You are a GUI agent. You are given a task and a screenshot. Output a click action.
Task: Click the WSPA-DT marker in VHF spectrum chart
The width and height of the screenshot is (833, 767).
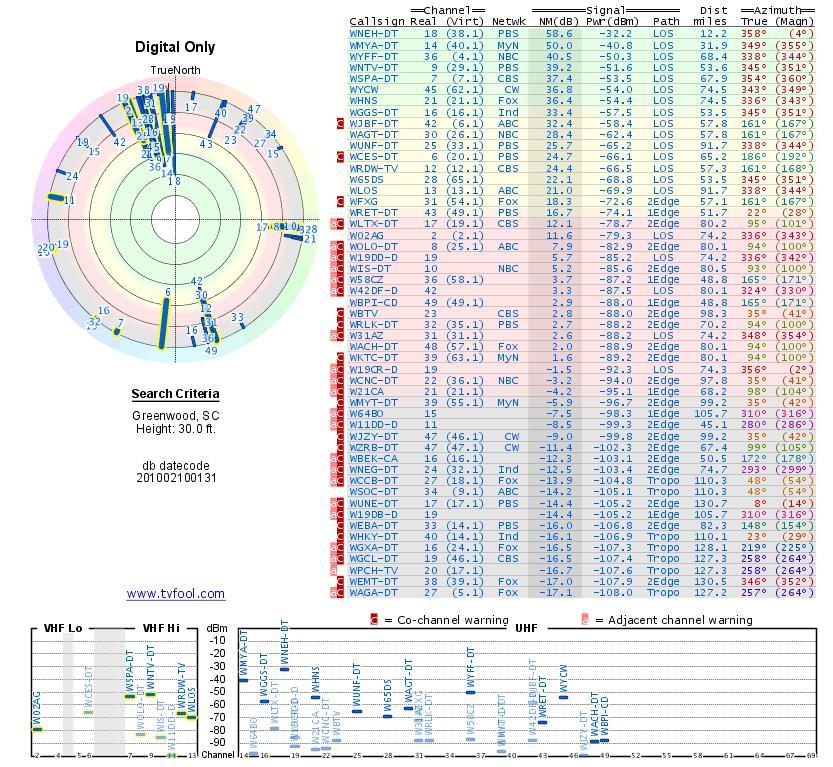coord(130,696)
